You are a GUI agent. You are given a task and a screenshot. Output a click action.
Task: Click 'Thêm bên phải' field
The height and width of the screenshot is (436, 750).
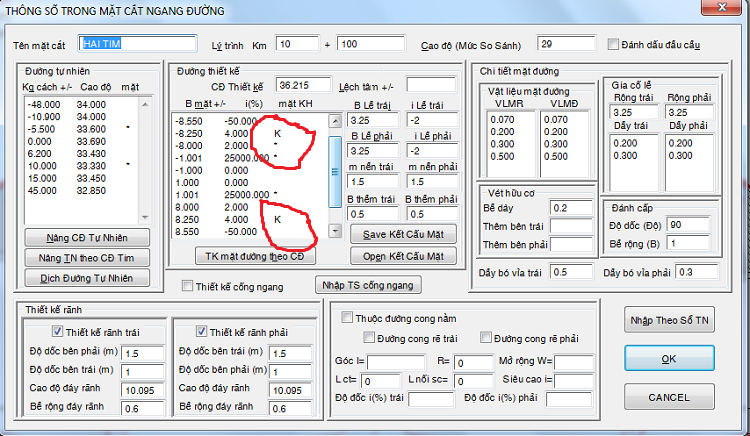tap(572, 245)
